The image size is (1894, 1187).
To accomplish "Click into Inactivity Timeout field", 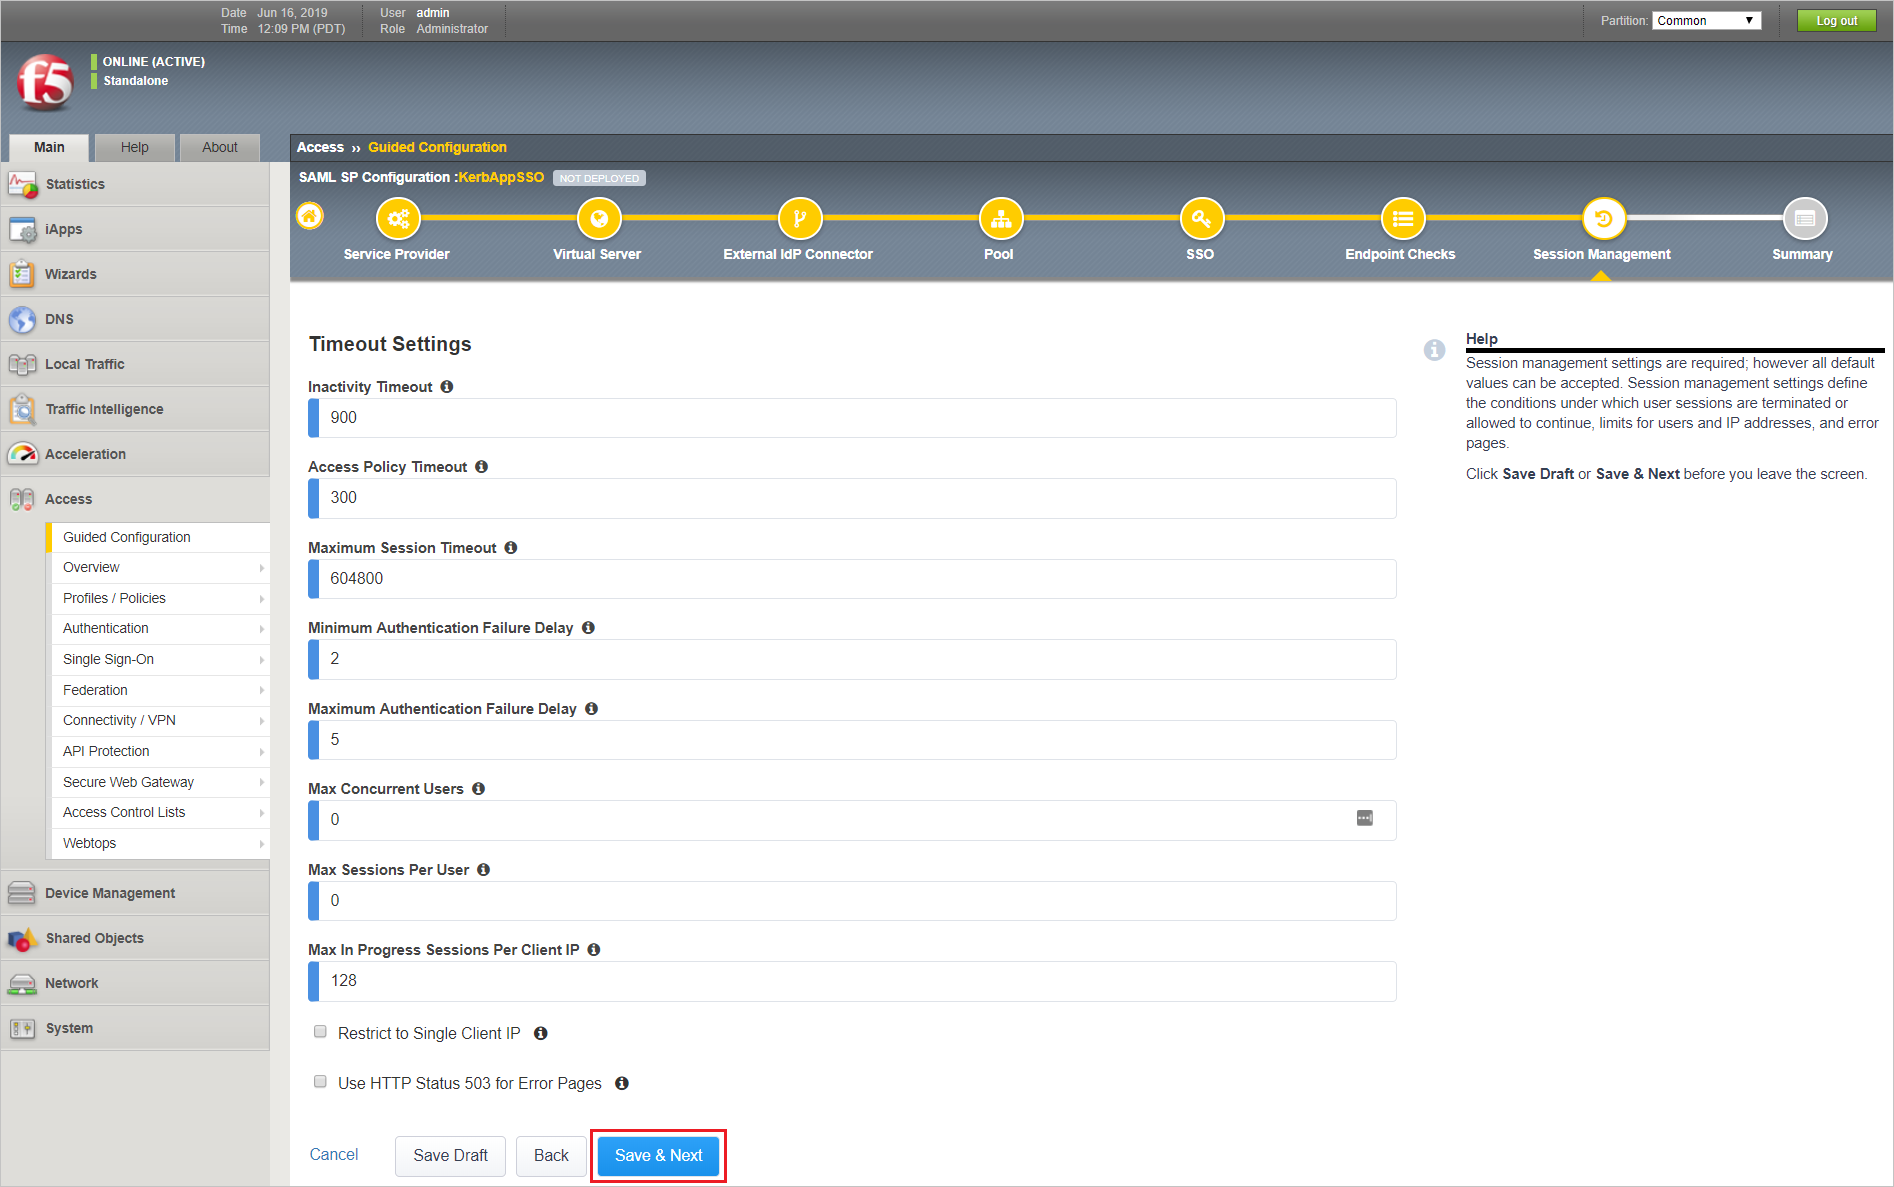I will [852, 418].
